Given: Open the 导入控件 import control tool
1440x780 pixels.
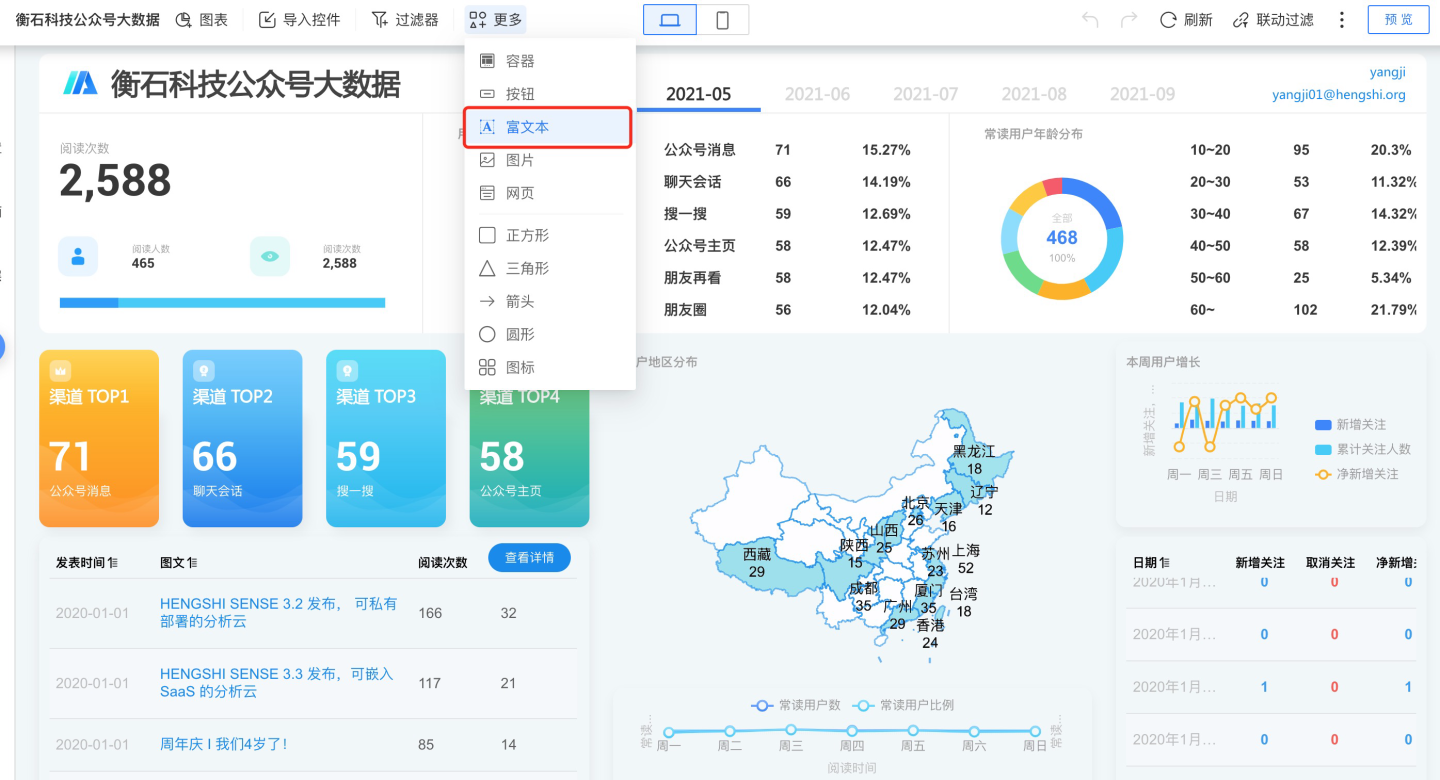Looking at the screenshot, I should (299, 20).
